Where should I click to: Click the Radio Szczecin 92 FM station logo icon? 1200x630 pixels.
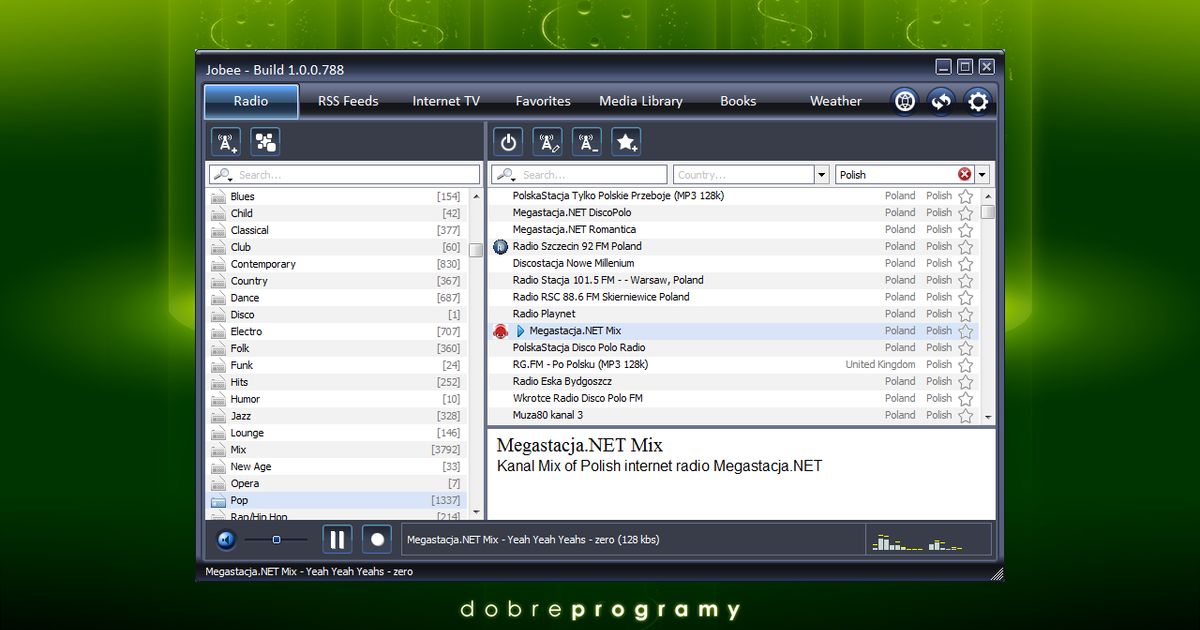click(501, 247)
